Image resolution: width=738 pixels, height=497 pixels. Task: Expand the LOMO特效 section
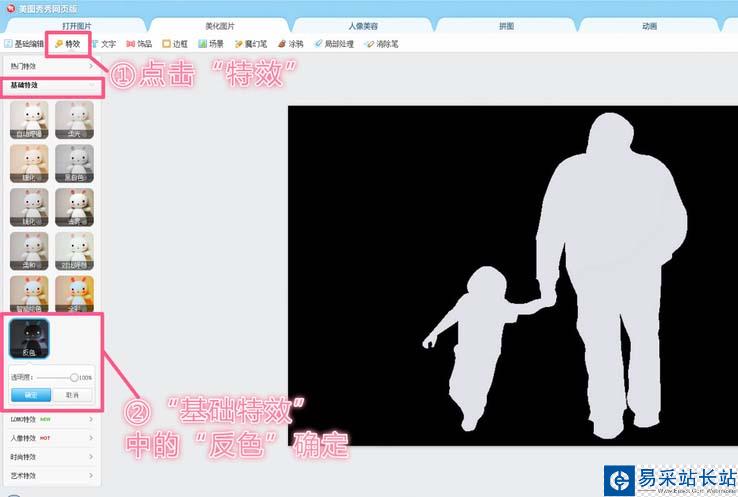pos(51,419)
